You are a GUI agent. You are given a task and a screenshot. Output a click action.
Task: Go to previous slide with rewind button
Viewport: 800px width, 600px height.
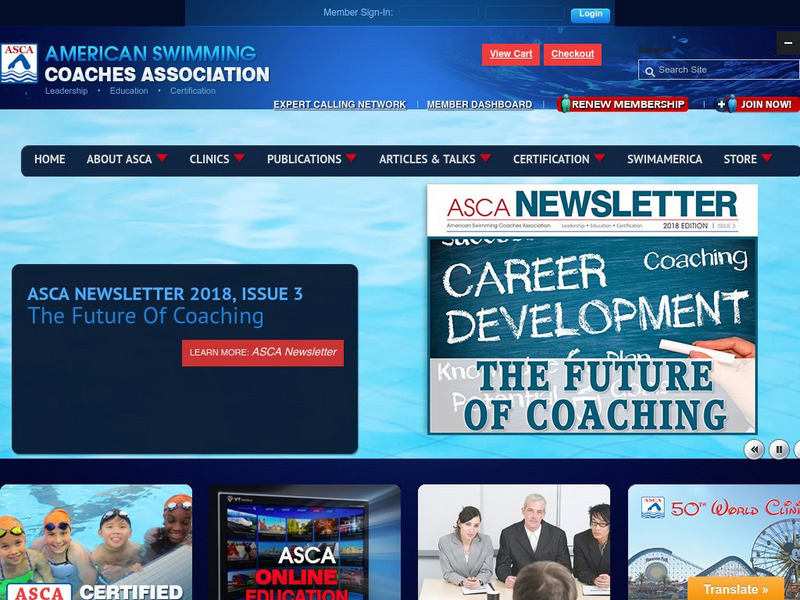[754, 449]
